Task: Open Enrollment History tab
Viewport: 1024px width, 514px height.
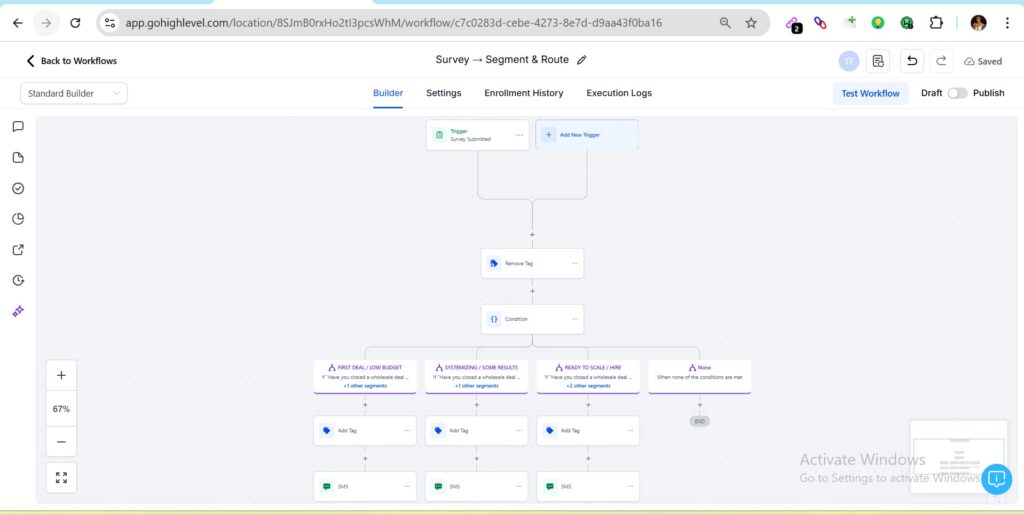Action: coord(524,93)
